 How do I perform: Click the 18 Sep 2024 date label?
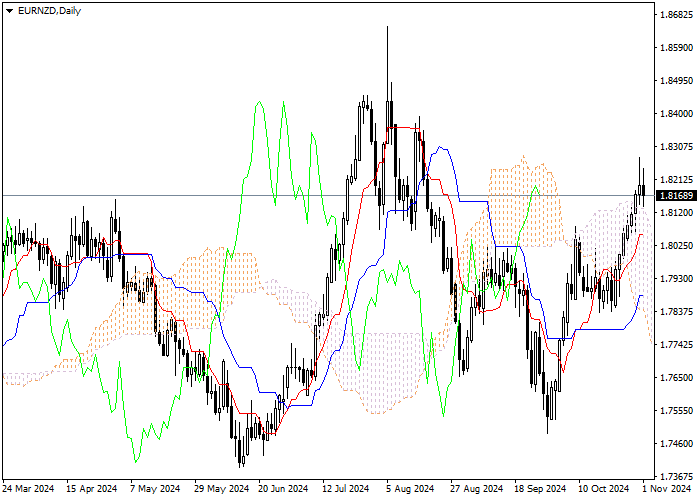pyautogui.click(x=540, y=489)
